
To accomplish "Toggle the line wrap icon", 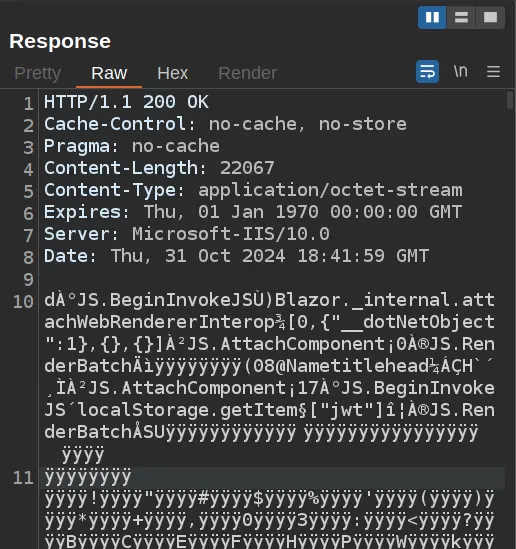I will [427, 72].
